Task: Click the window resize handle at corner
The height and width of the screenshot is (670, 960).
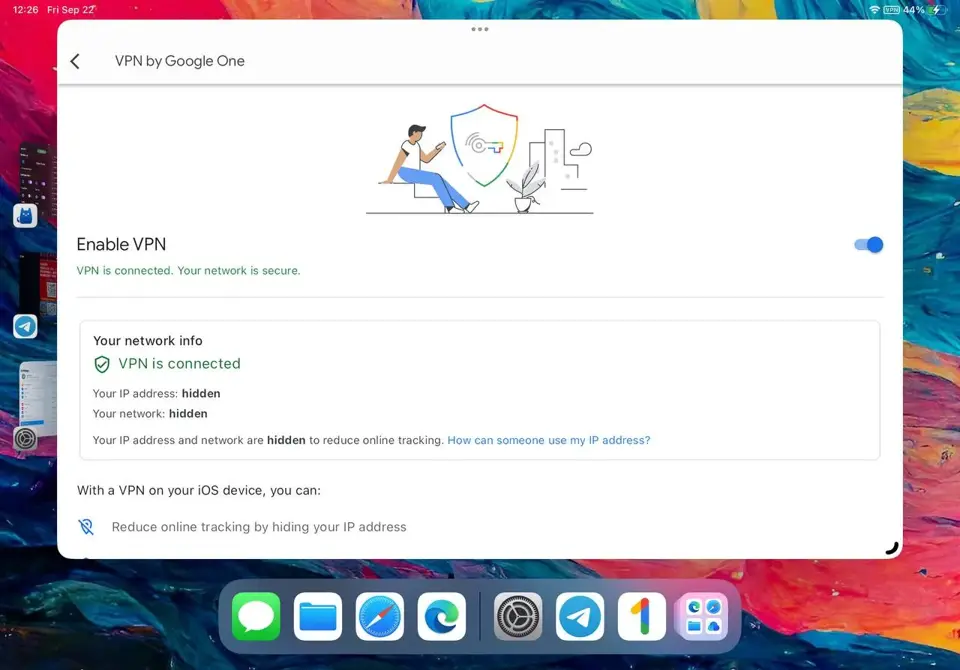Action: [x=893, y=548]
